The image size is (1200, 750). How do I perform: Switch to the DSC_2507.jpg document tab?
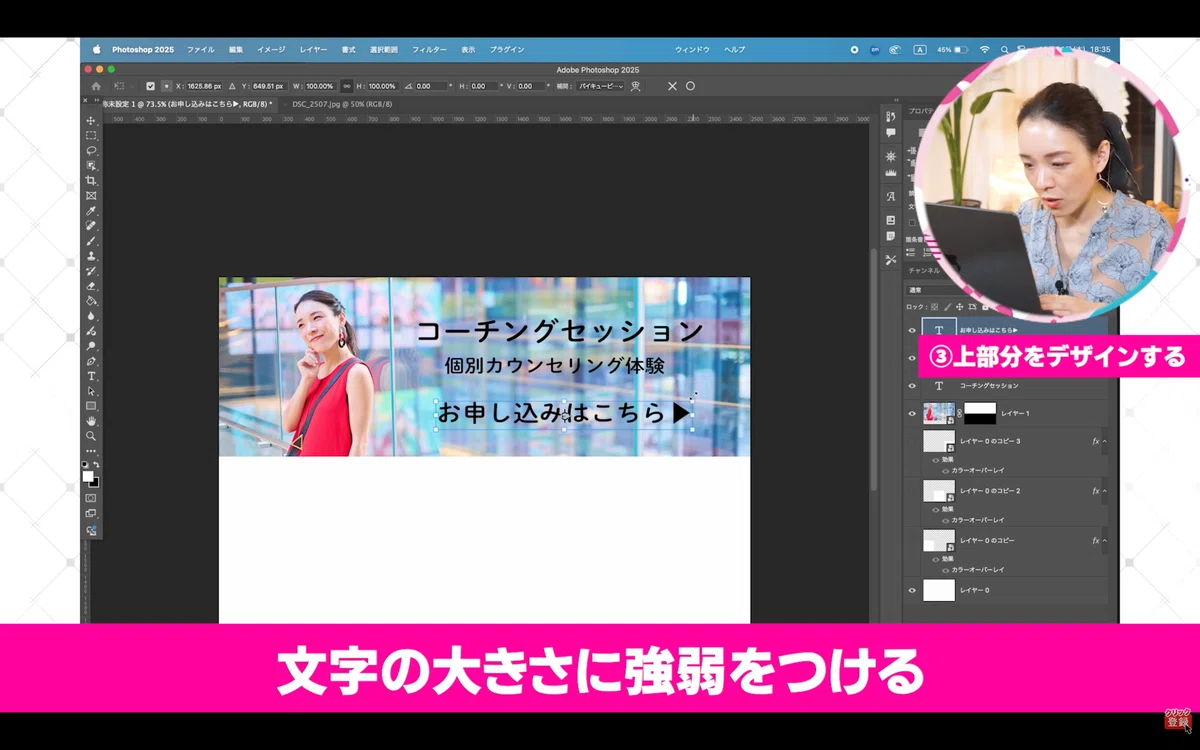click(341, 104)
